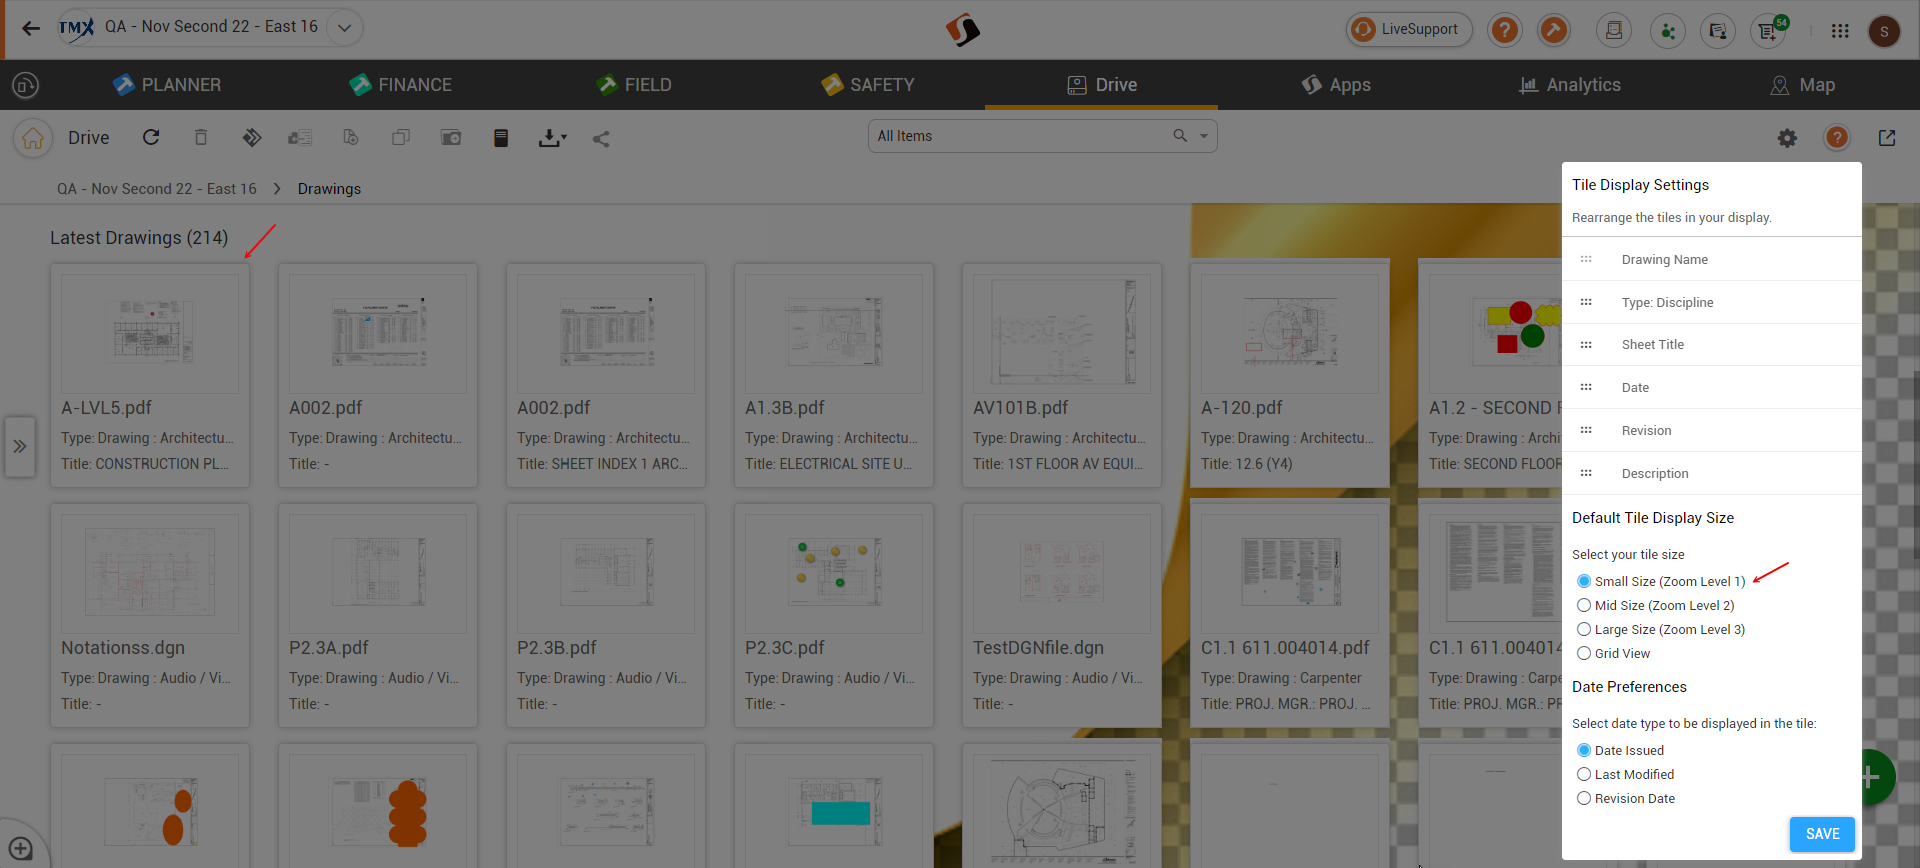Click the Drive home icon

point(33,138)
